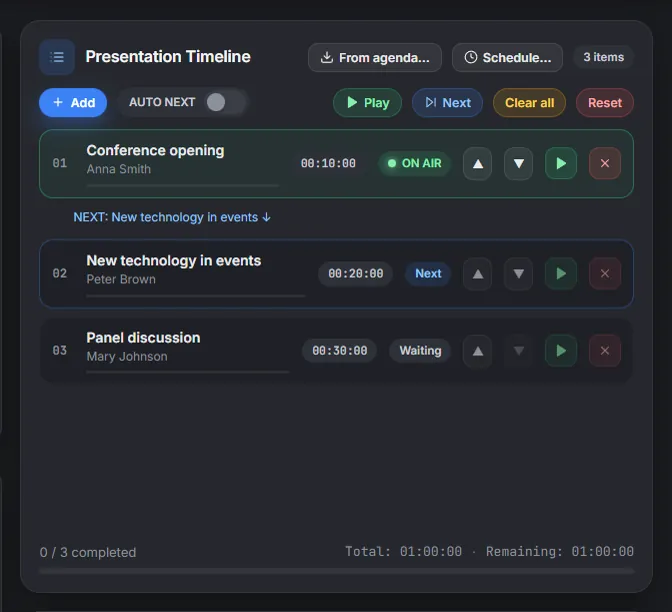The width and height of the screenshot is (672, 612).
Task: Click the Remaining: 01:00:00 readout
Action: point(560,552)
